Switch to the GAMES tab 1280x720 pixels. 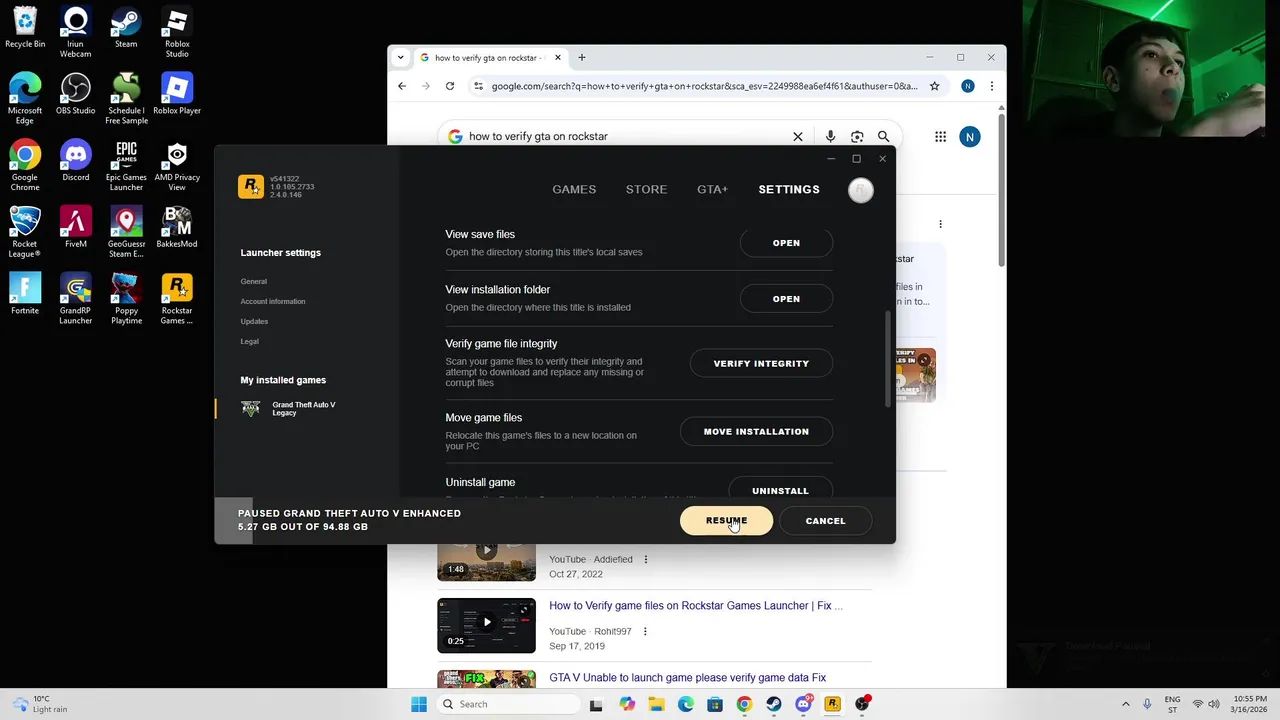(574, 189)
